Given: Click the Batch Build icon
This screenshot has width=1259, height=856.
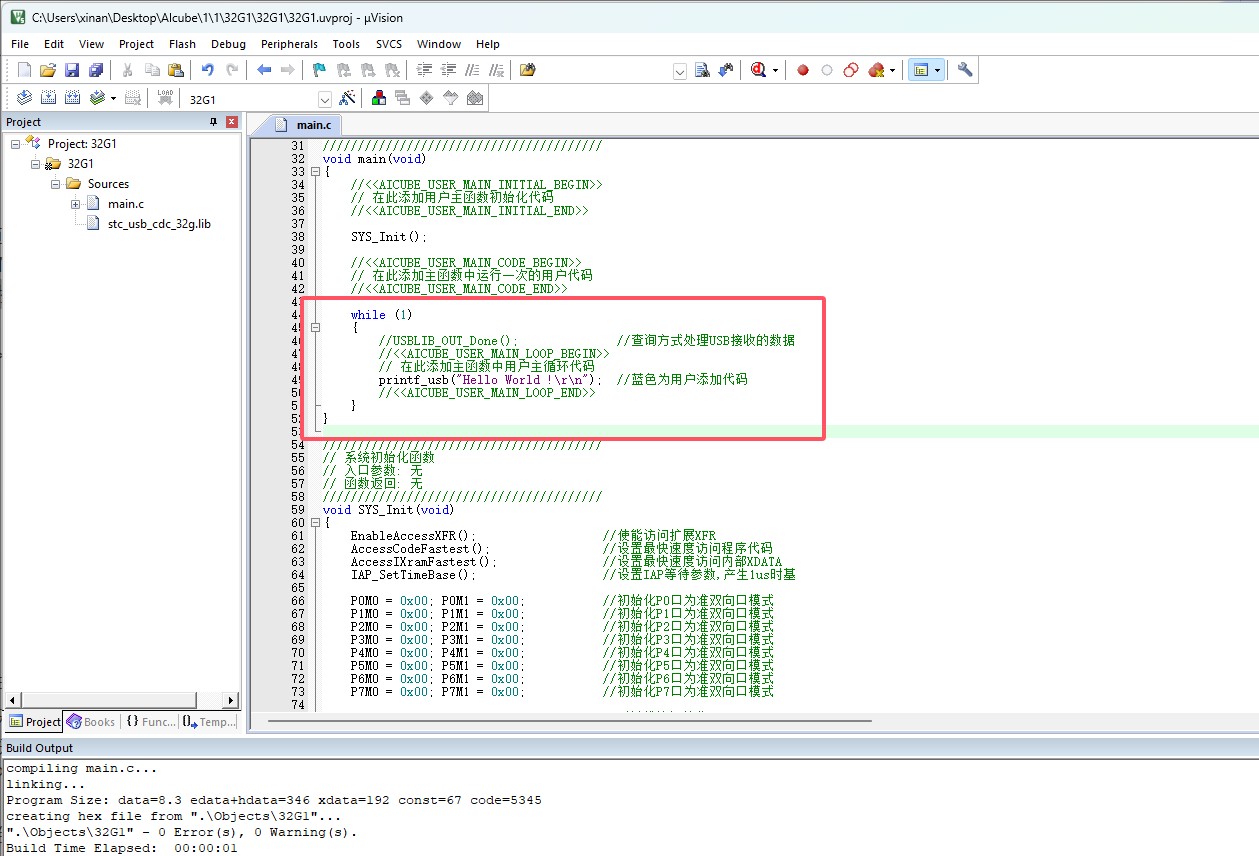Looking at the screenshot, I should click(97, 98).
